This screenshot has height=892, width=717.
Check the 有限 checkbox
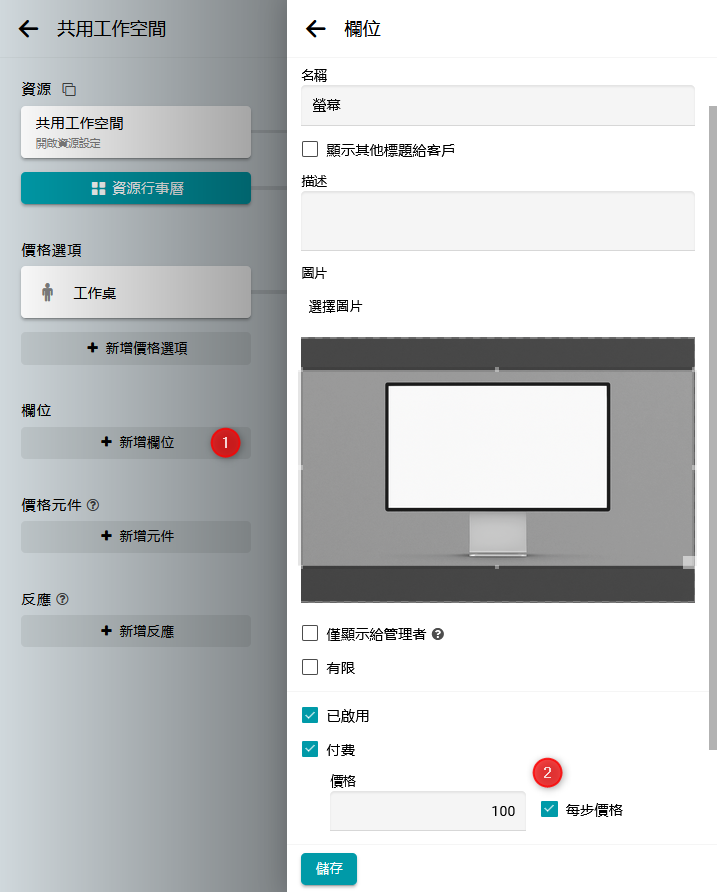click(310, 667)
